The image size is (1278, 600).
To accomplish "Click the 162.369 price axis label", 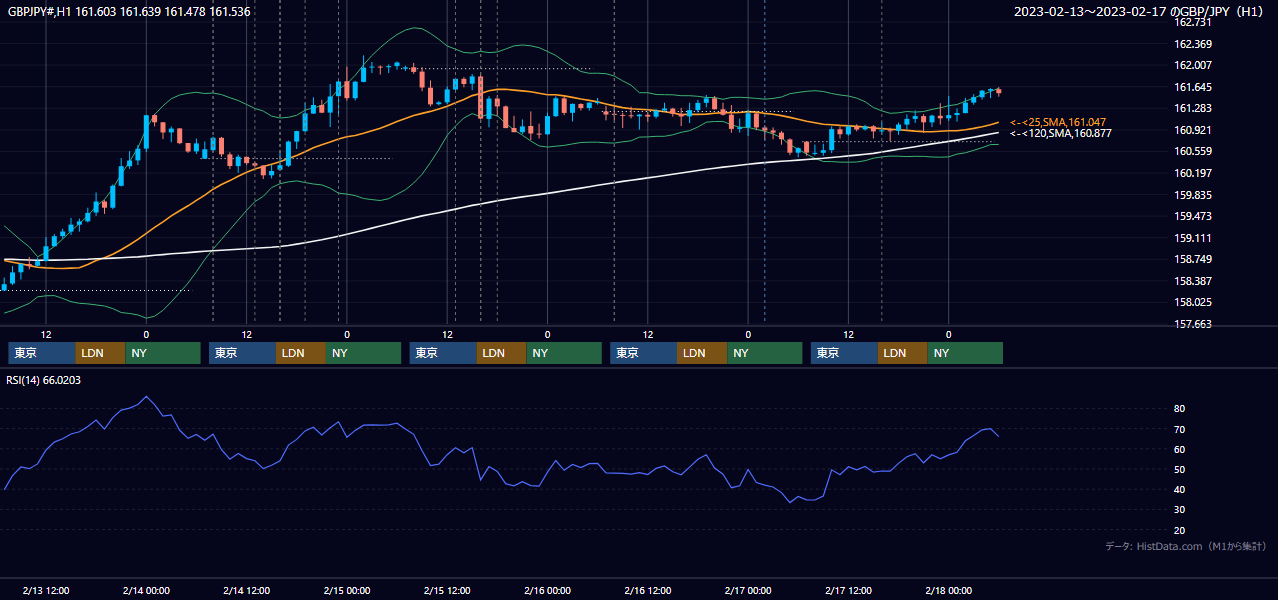I will pos(1193,44).
